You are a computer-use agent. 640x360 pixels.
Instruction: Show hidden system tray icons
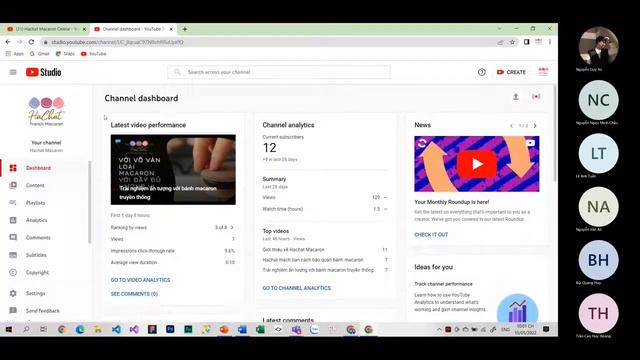pyautogui.click(x=439, y=329)
